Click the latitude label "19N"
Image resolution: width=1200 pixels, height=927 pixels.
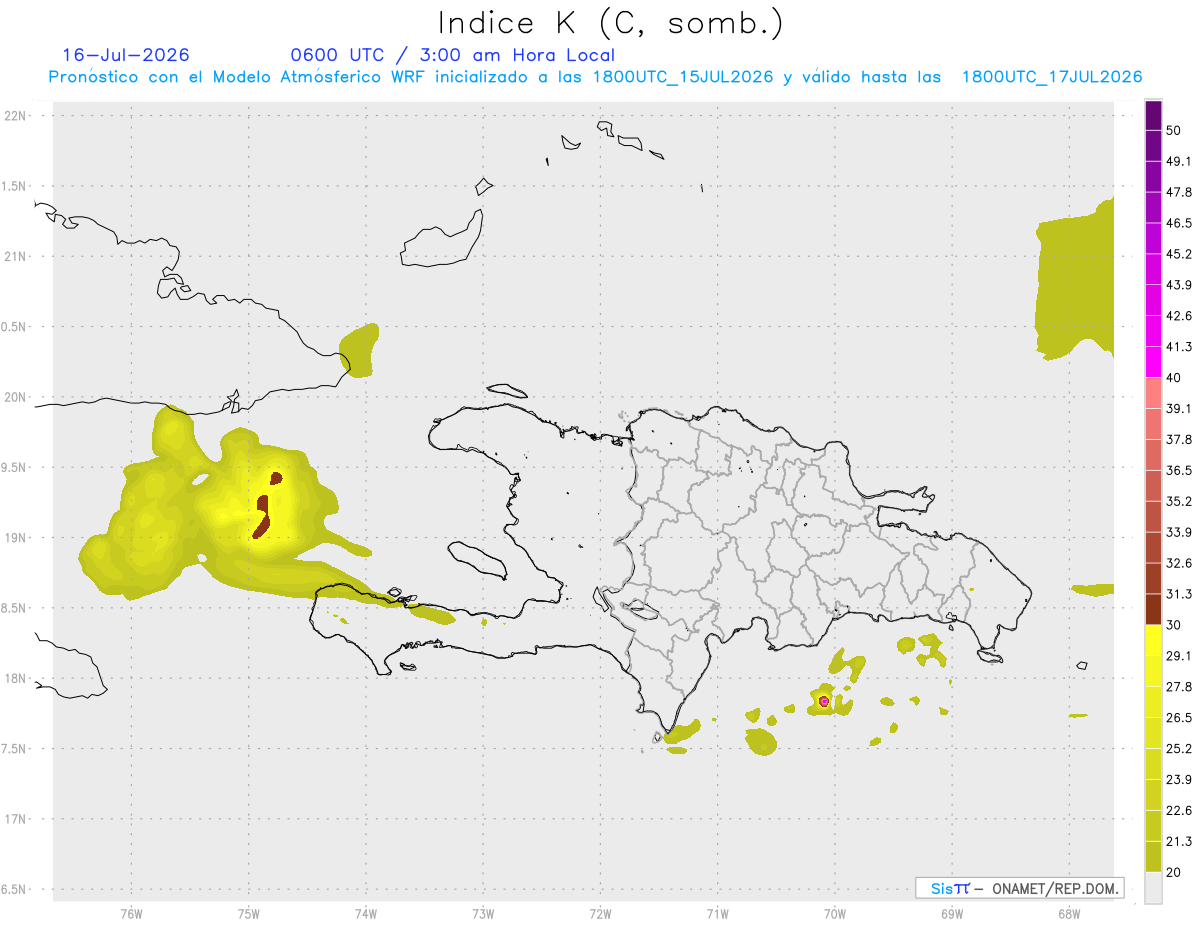click(15, 538)
